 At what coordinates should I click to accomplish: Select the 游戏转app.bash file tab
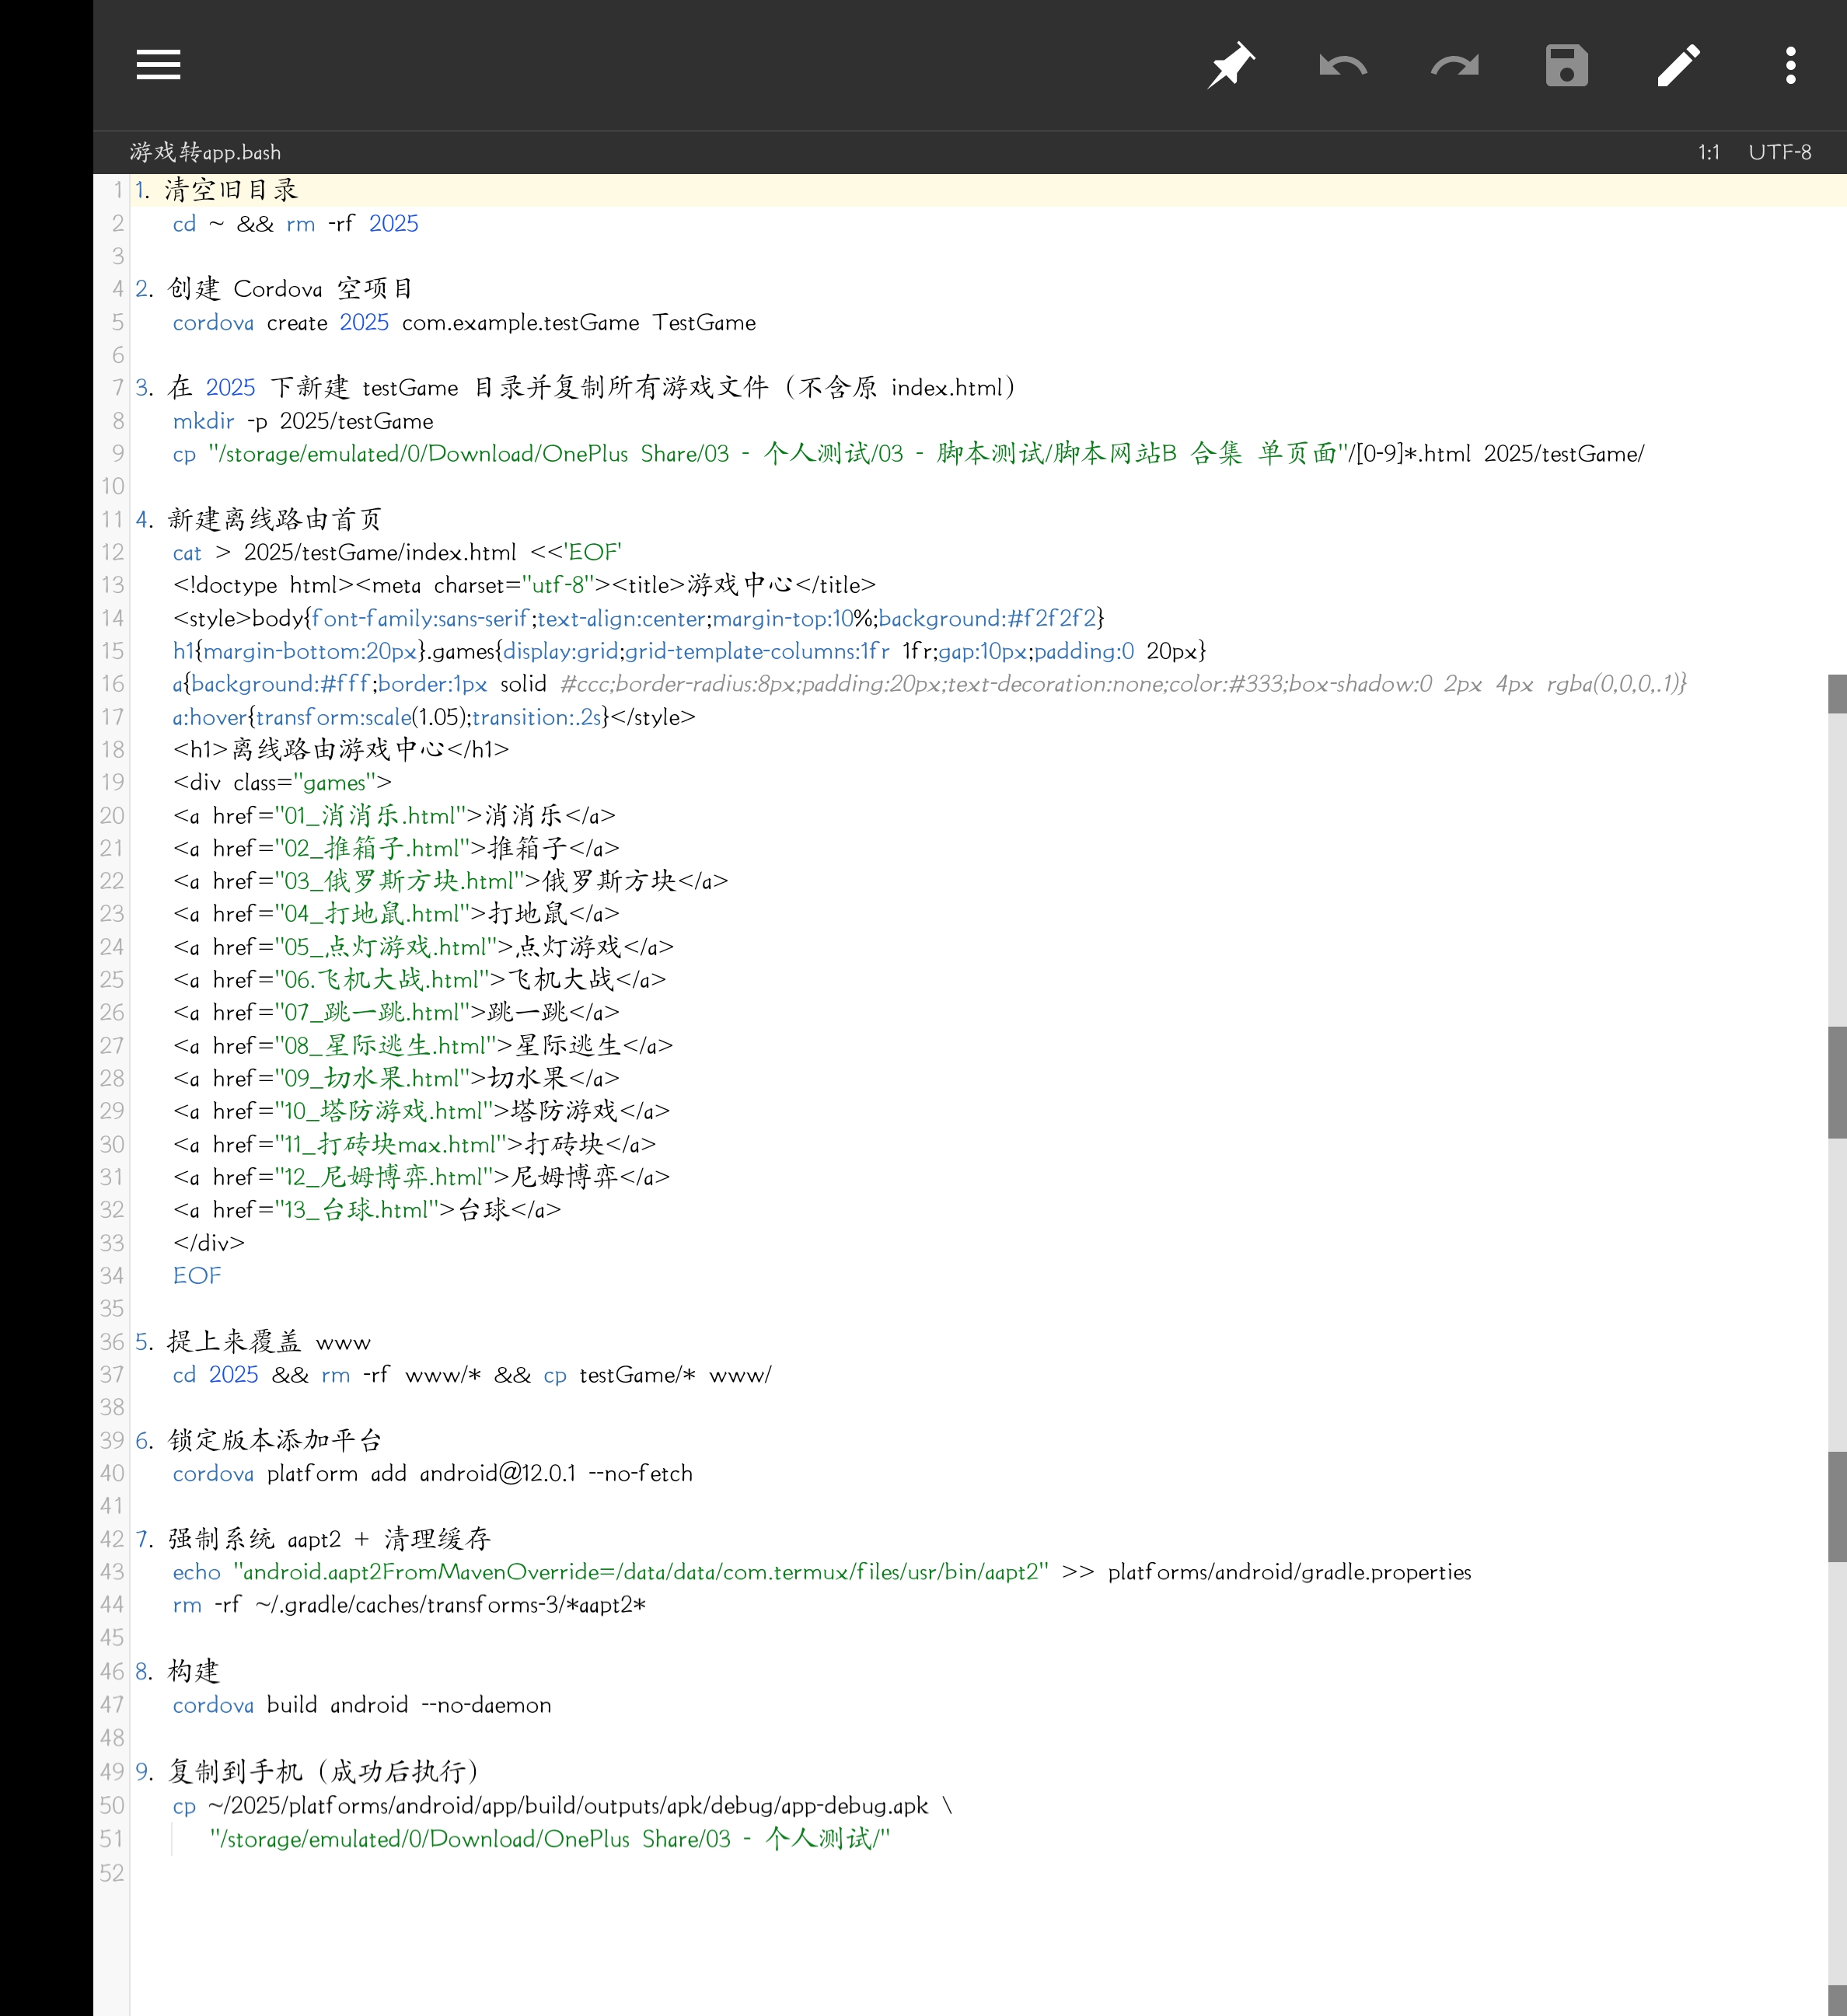(205, 152)
